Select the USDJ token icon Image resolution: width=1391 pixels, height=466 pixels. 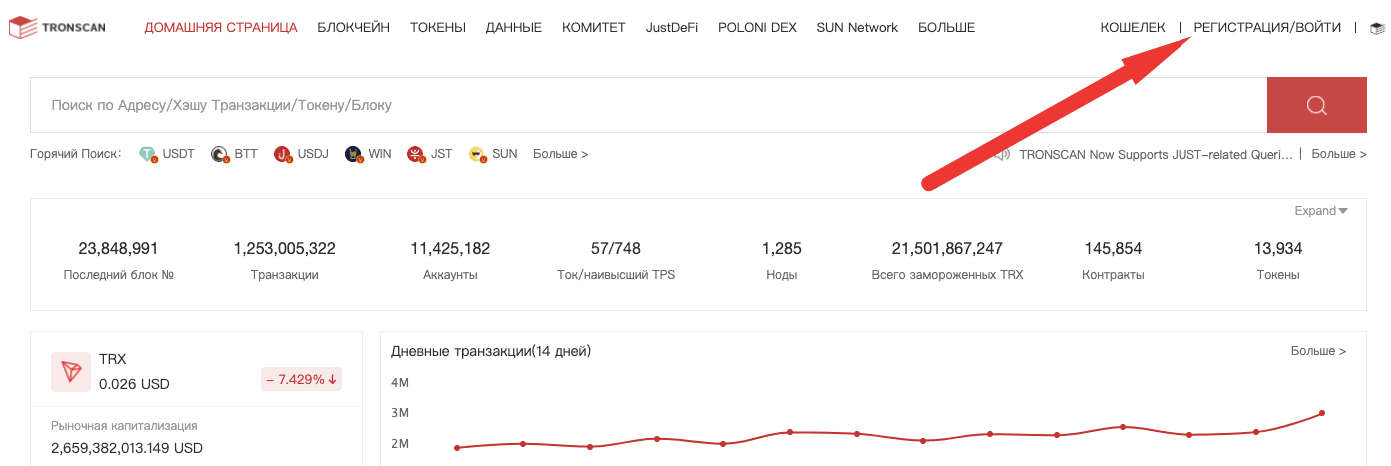tap(283, 155)
